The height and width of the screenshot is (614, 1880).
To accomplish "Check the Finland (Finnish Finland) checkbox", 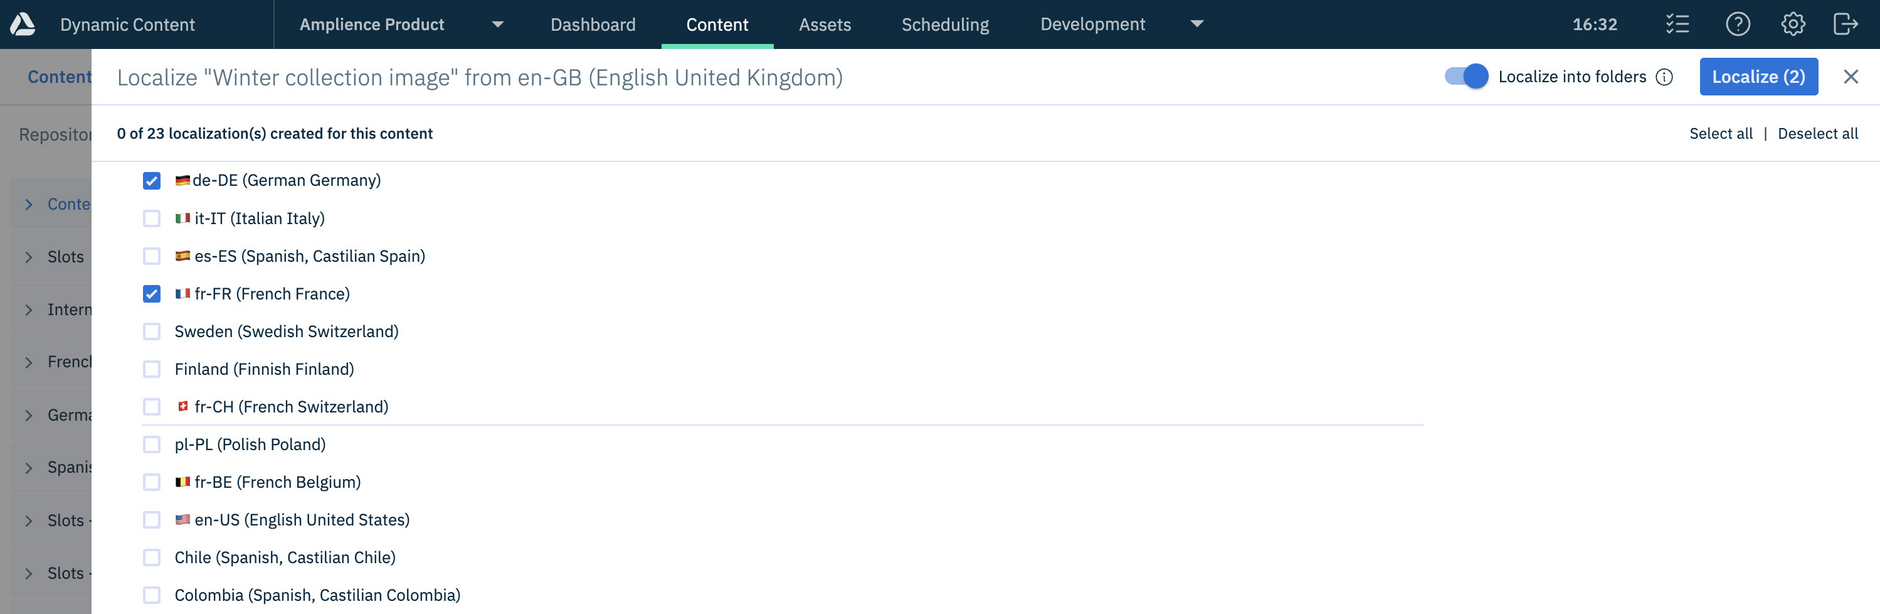I will click(x=152, y=369).
